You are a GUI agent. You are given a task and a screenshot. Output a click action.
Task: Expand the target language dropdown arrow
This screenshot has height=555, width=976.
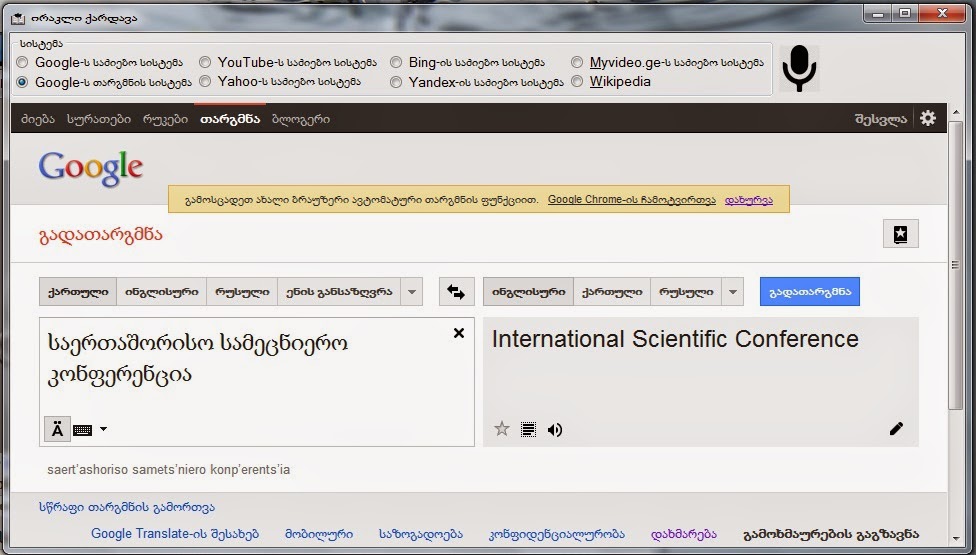pyautogui.click(x=733, y=292)
